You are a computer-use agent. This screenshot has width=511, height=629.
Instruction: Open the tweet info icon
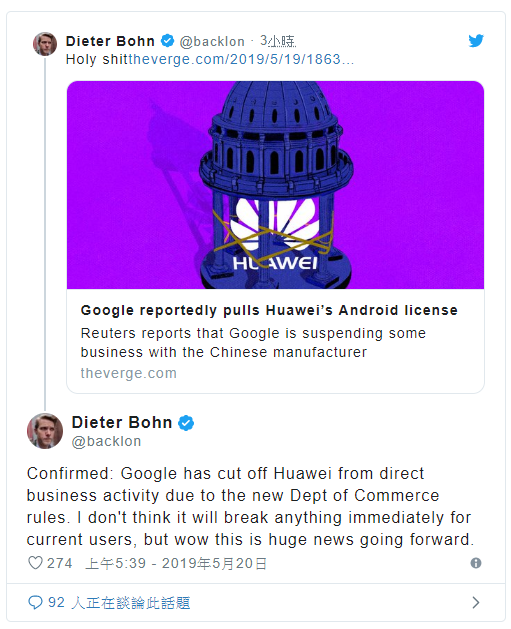tap(476, 563)
